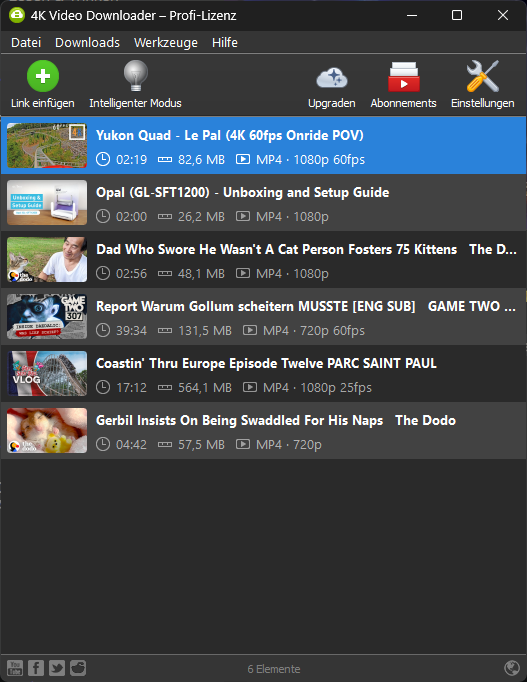Select Opal (GL-SFT1200) Unboxing title
This screenshot has height=682, width=527.
243,192
